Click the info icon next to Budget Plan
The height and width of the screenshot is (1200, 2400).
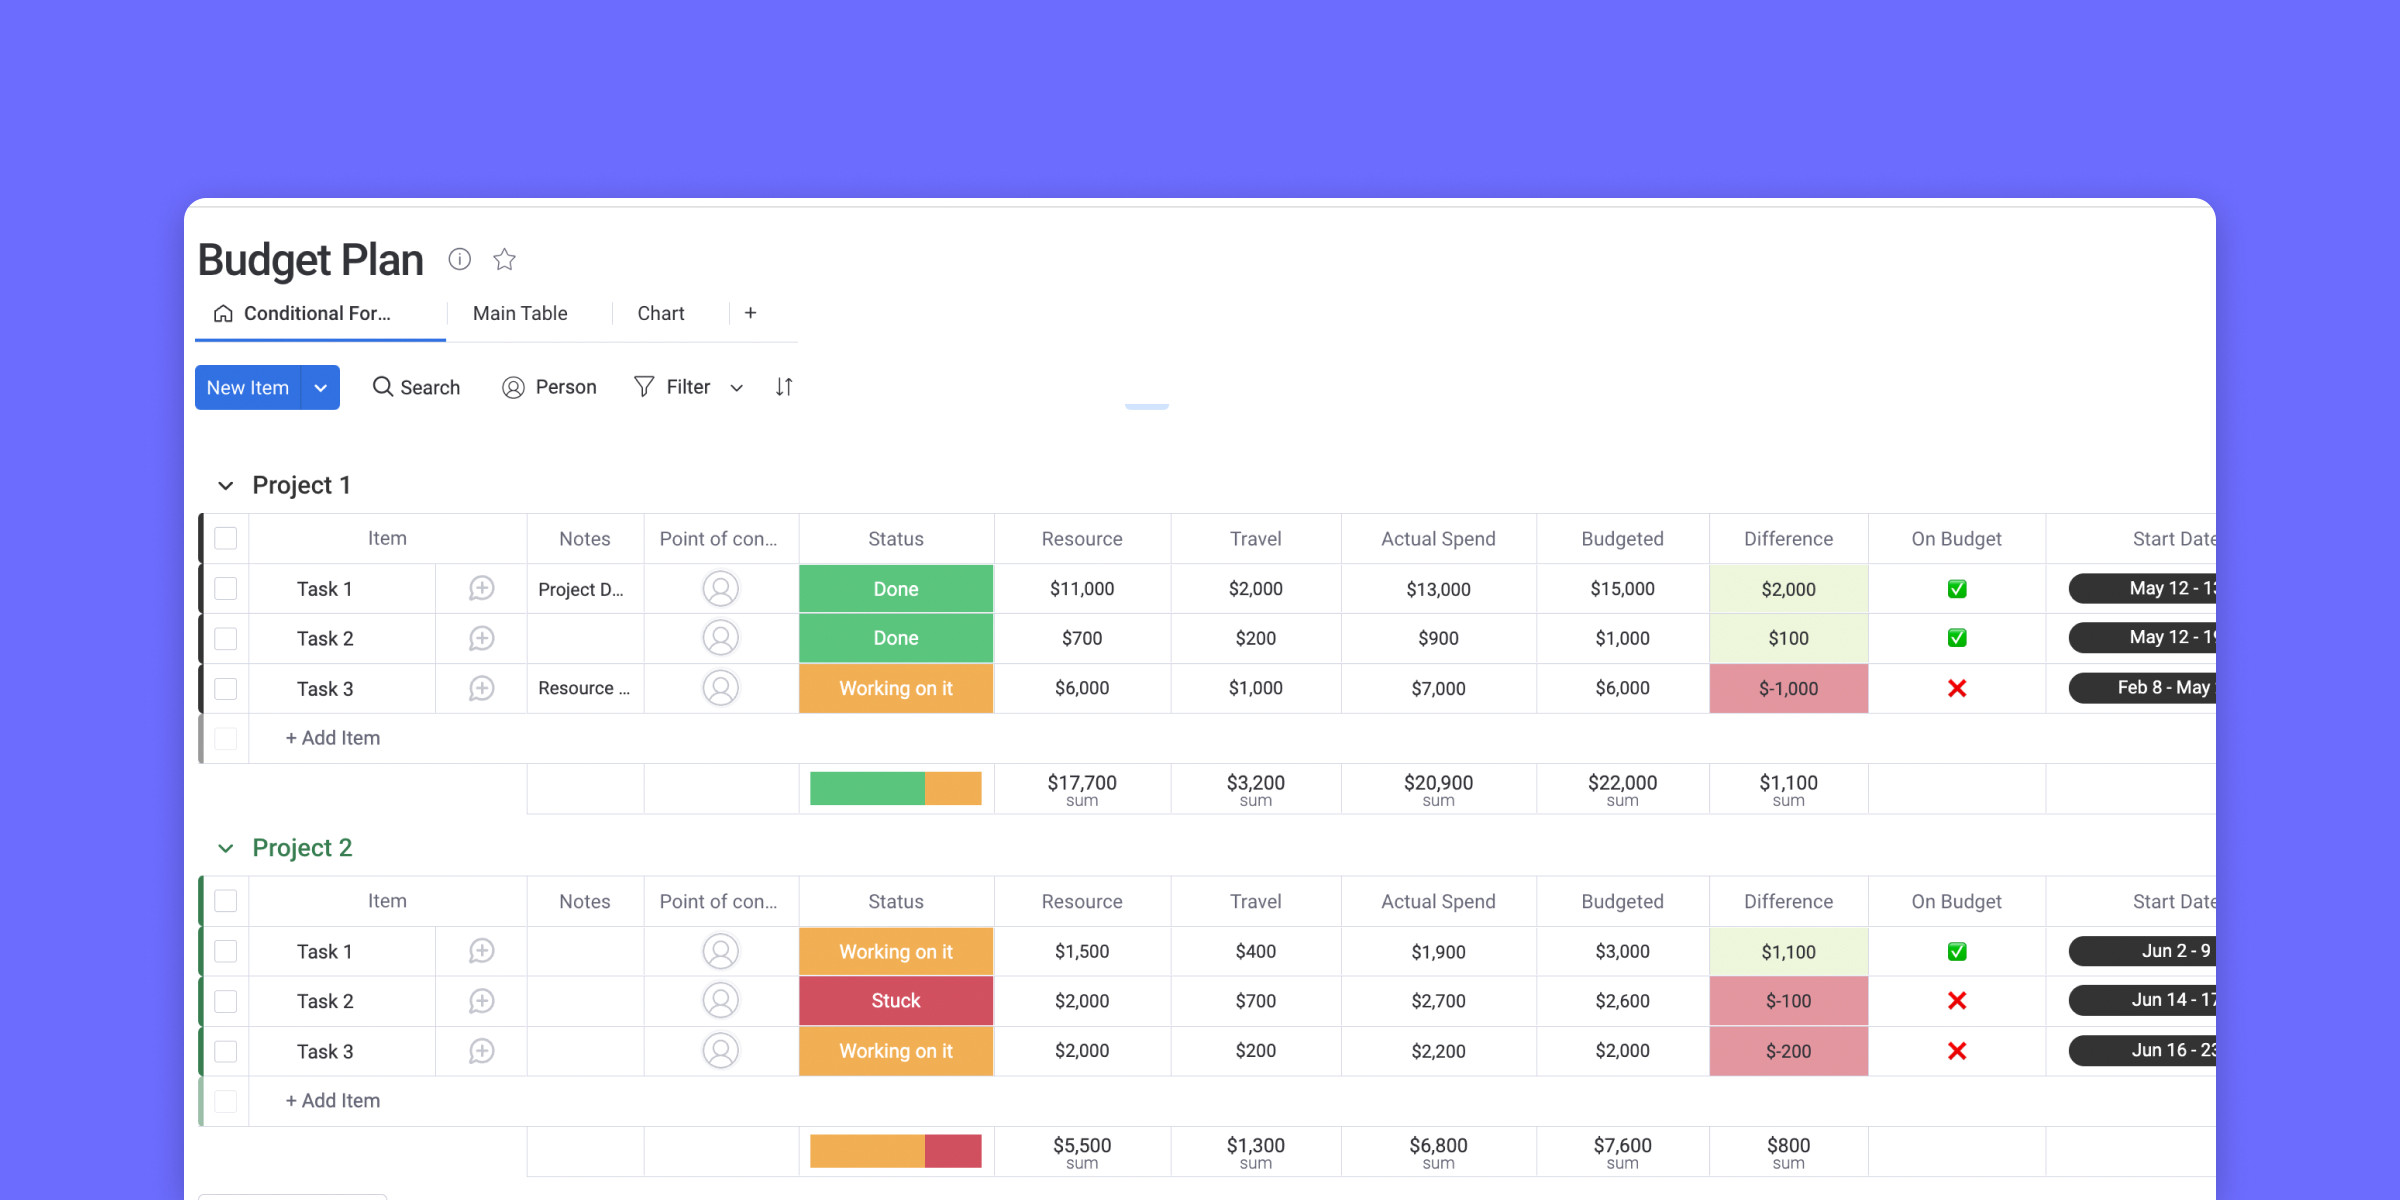[x=459, y=257]
